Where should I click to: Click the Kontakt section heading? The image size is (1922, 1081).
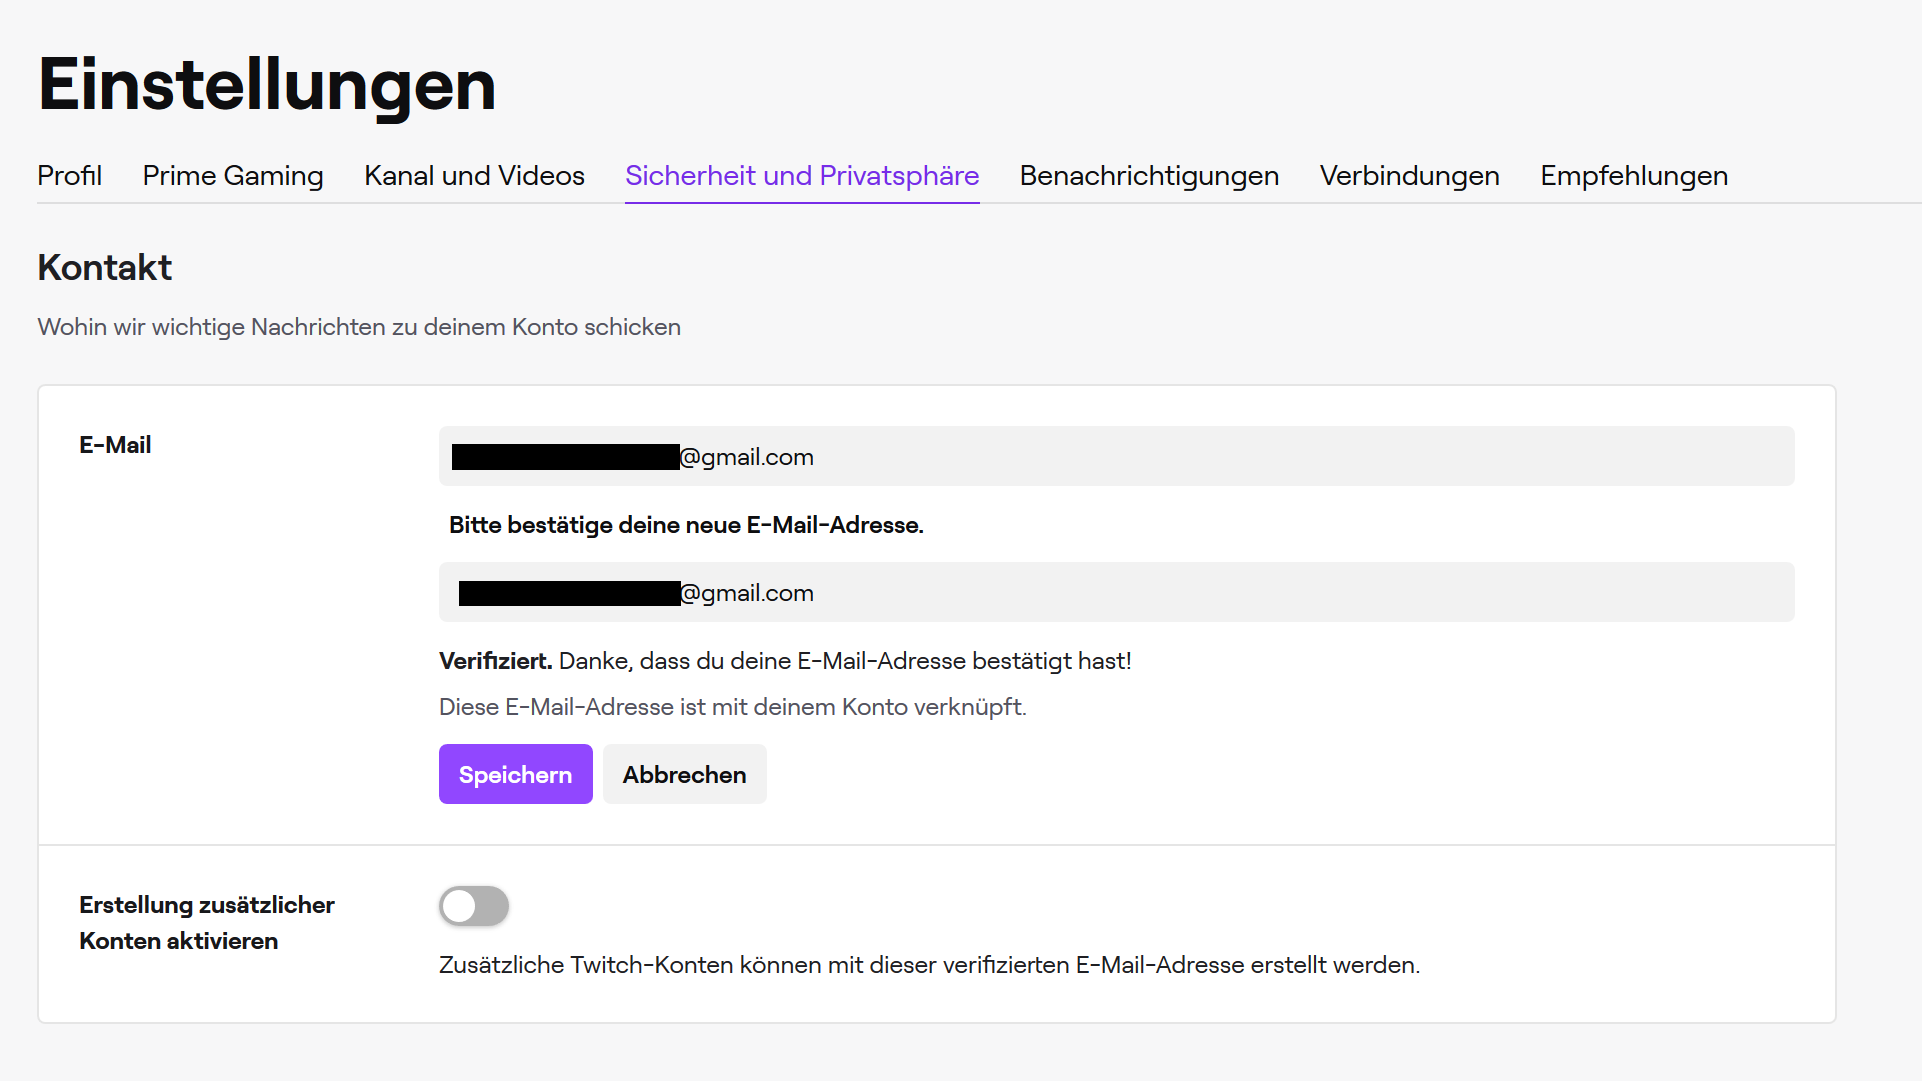(104, 267)
